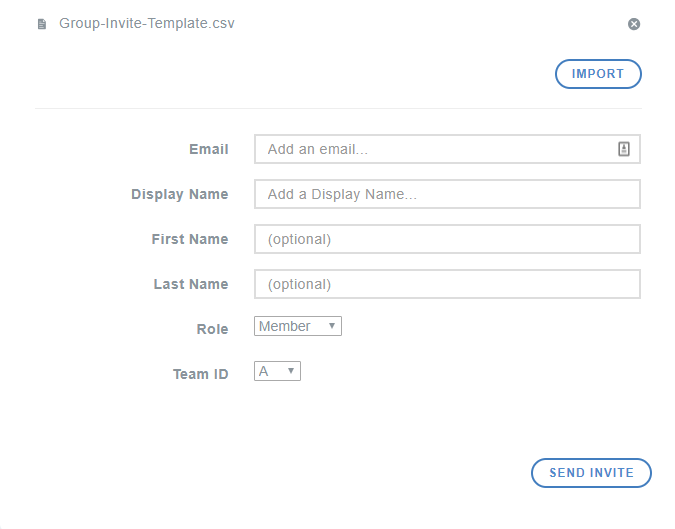Screen dimensions: 675x529
Task: Click the CSV file document icon
Action: [x=42, y=24]
